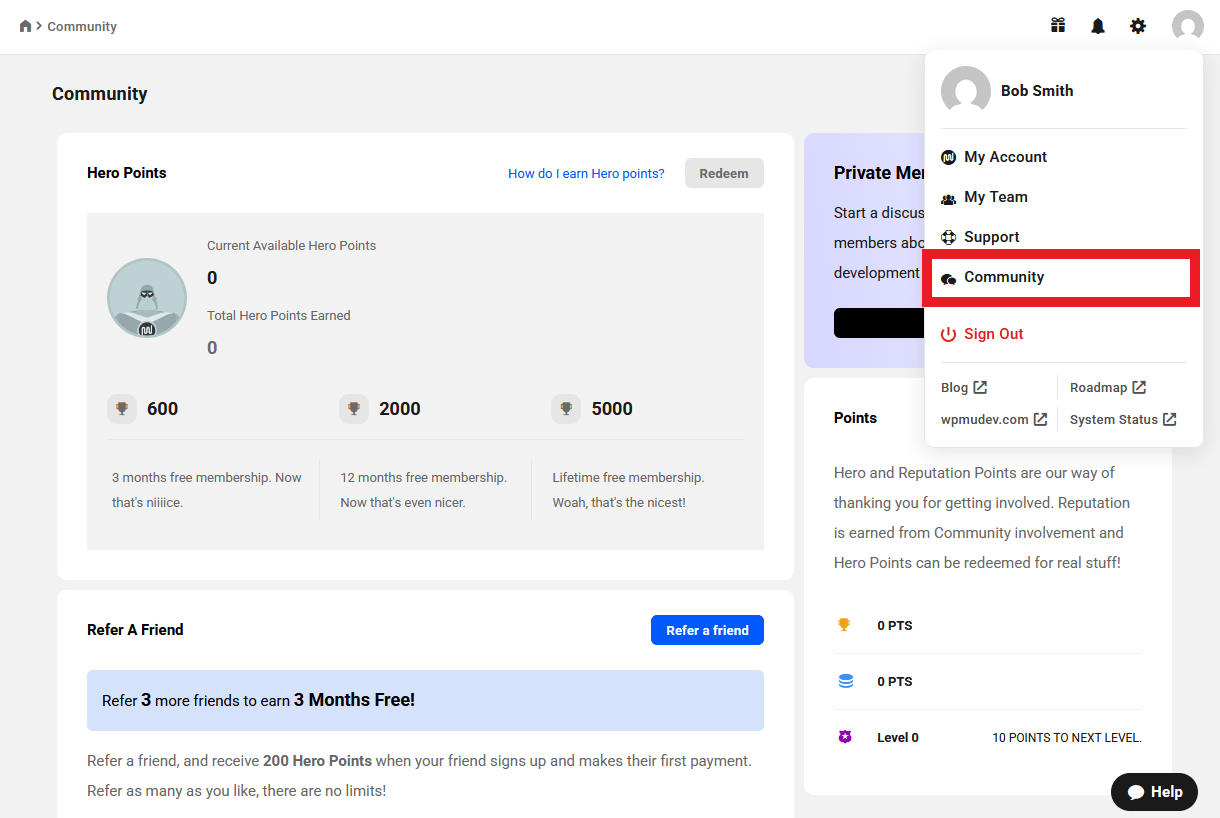Click the Refer 3 more friends banner
This screenshot has height=818, width=1220.
[x=425, y=700]
